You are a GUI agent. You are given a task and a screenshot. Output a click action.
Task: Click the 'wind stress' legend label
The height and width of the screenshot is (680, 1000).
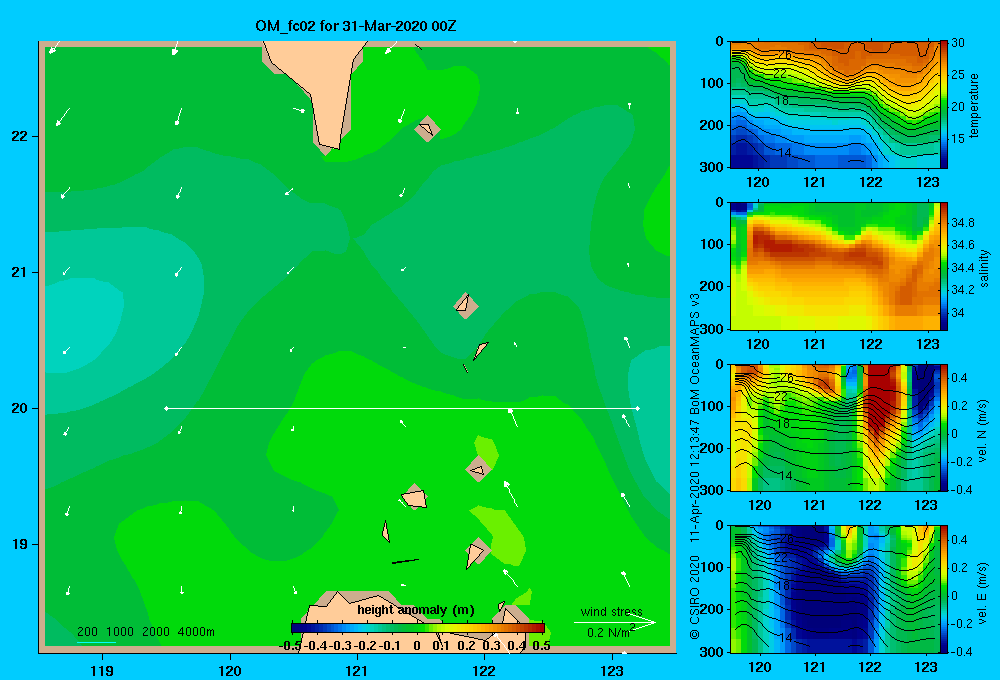click(612, 611)
